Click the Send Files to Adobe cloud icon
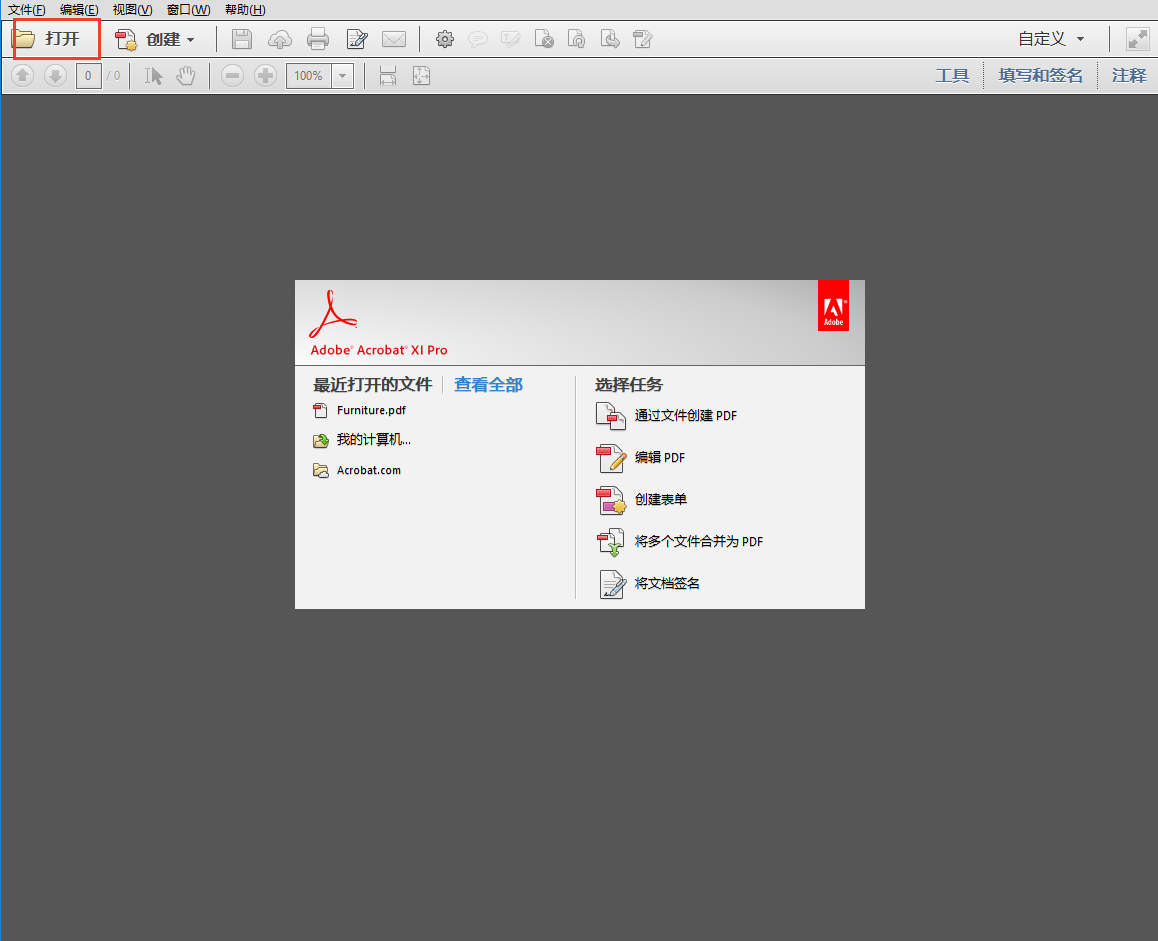1158x941 pixels. (x=279, y=39)
